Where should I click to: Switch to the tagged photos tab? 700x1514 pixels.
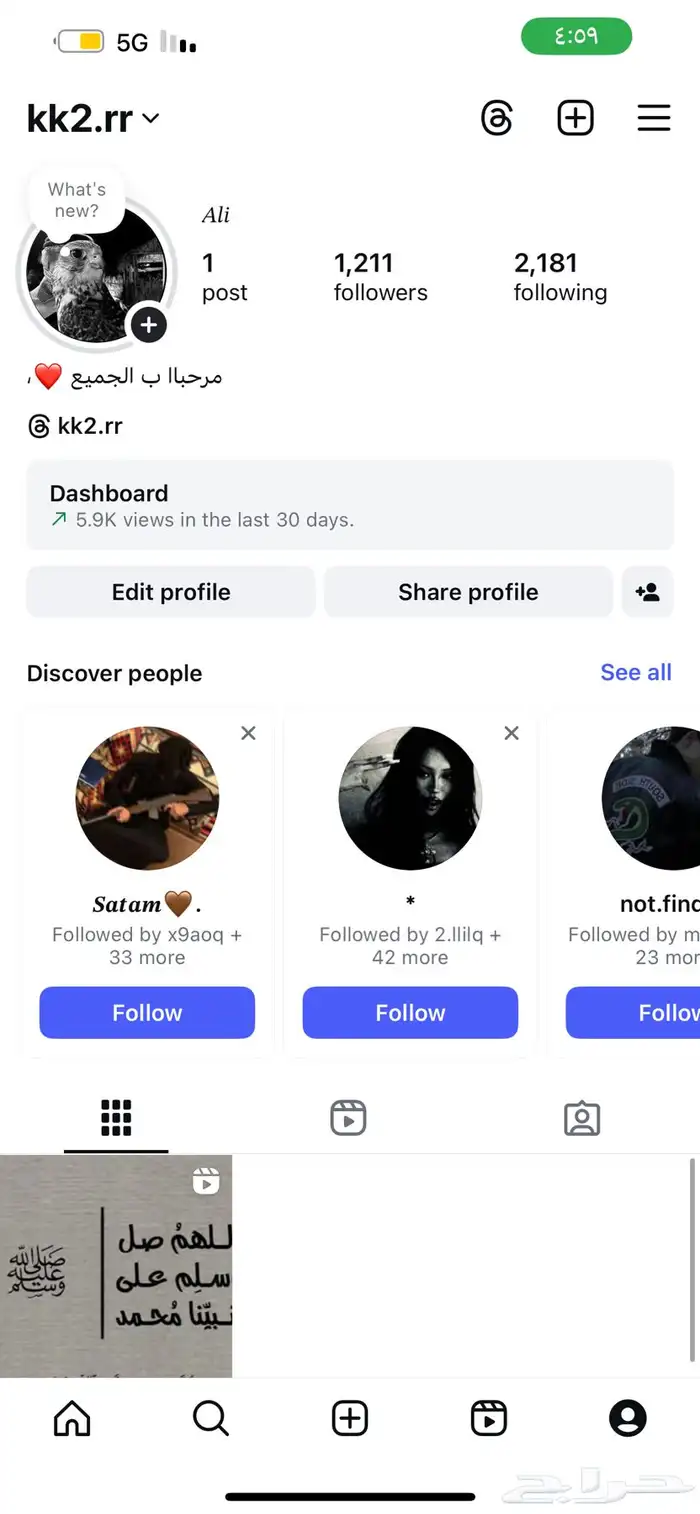point(581,1118)
